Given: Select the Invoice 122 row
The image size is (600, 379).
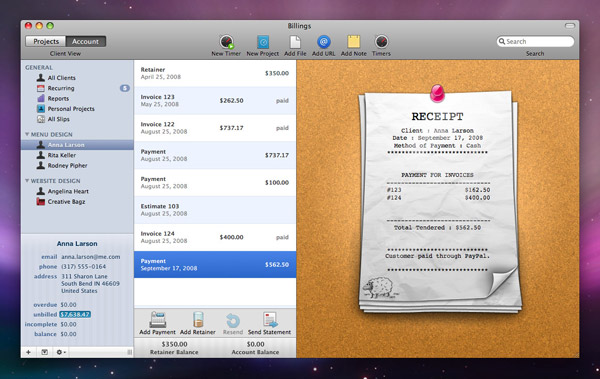Looking at the screenshot, I should tap(215, 128).
